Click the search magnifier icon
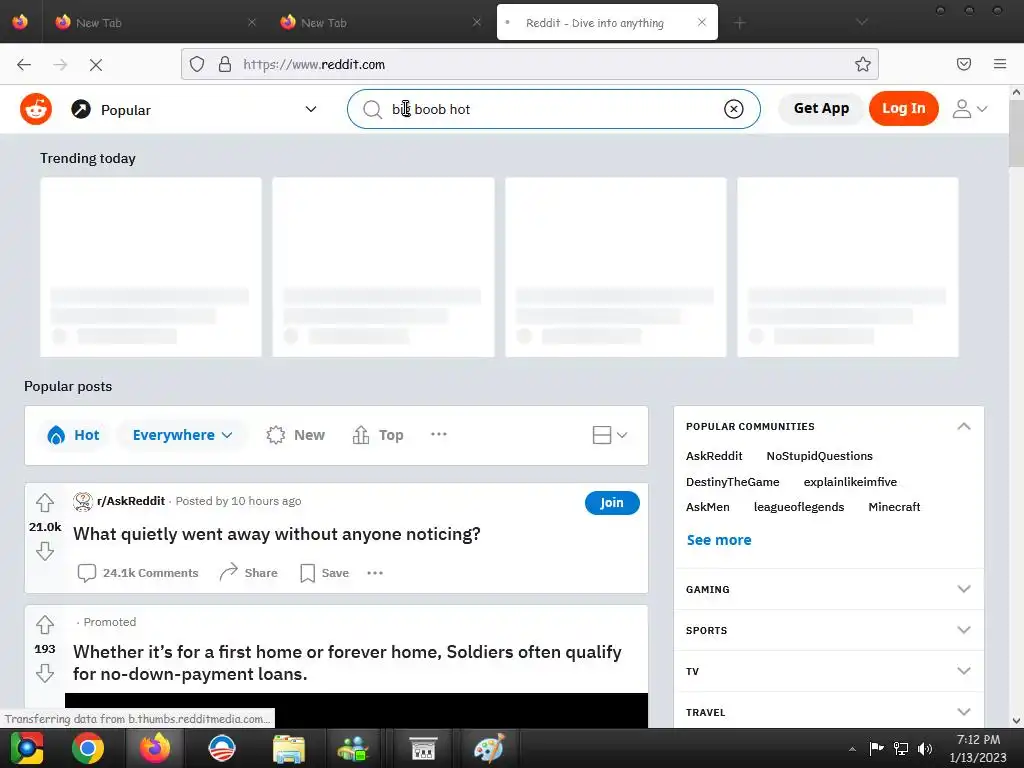Viewport: 1024px width, 768px height. (x=372, y=109)
